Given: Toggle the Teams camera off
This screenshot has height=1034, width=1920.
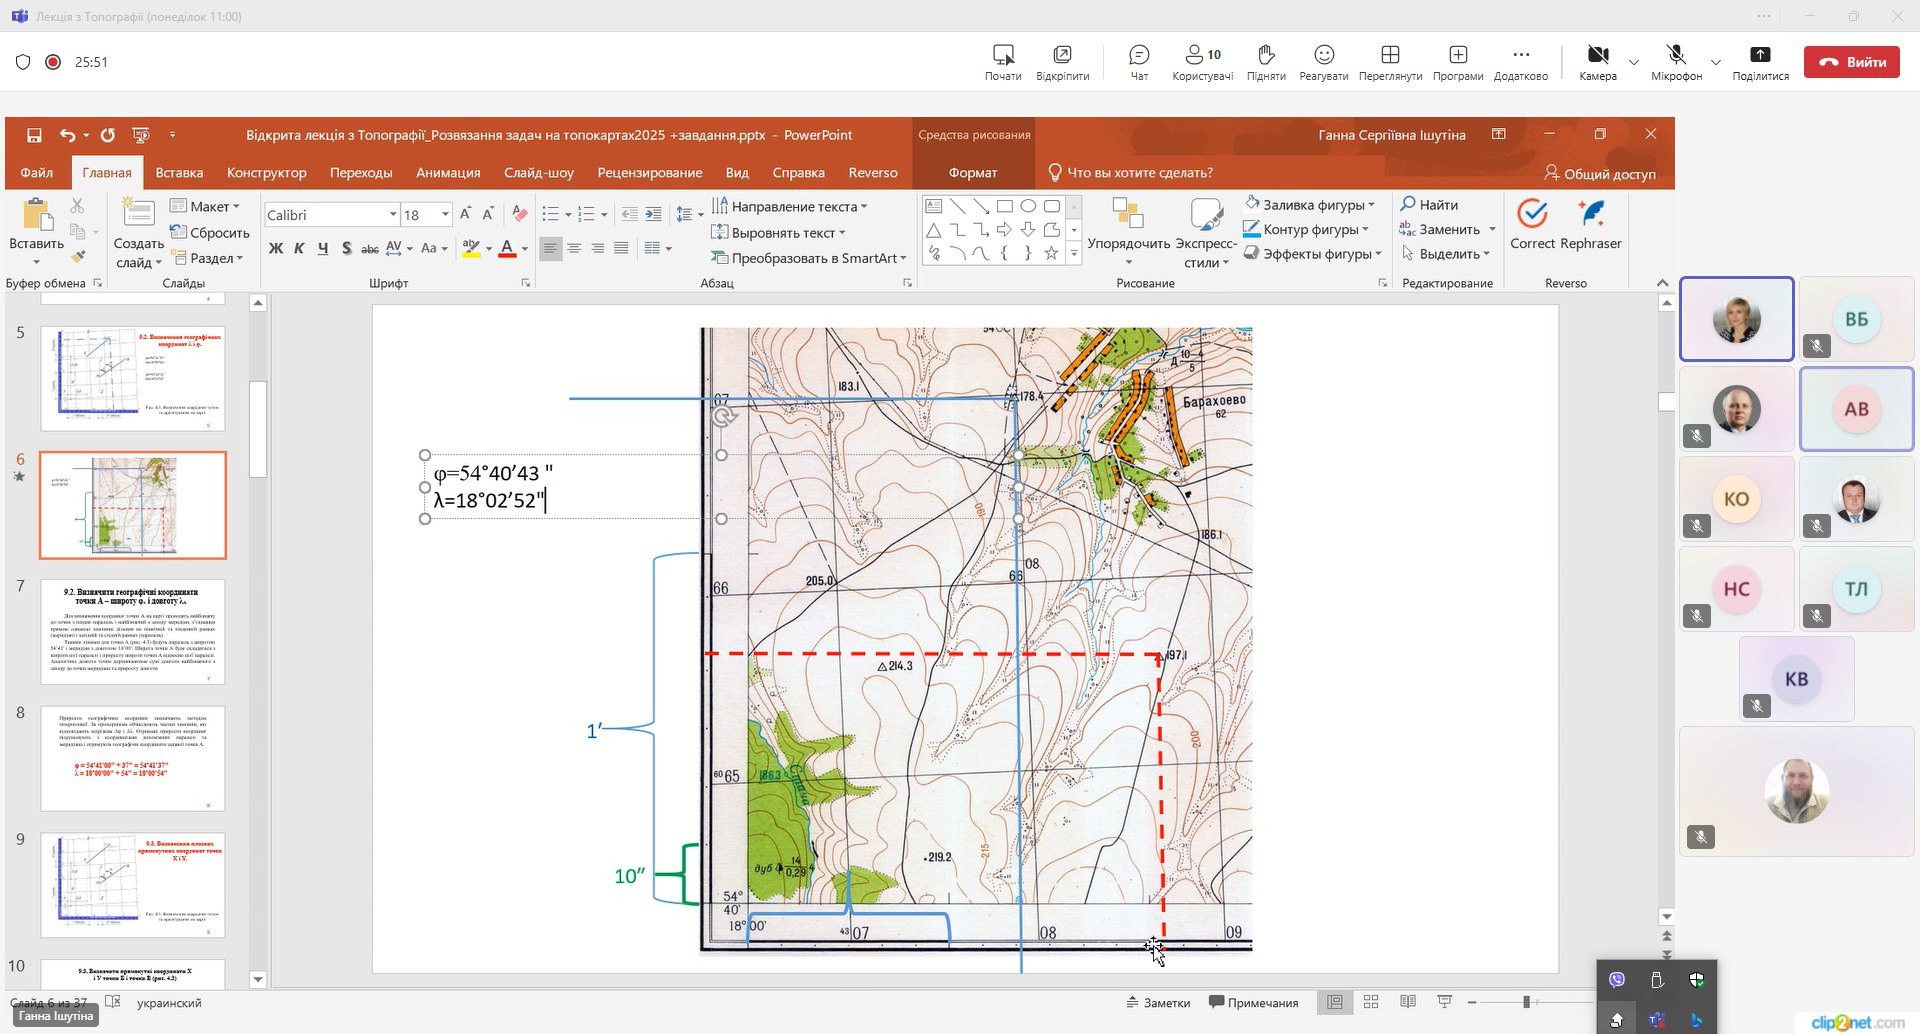Looking at the screenshot, I should click(1597, 61).
